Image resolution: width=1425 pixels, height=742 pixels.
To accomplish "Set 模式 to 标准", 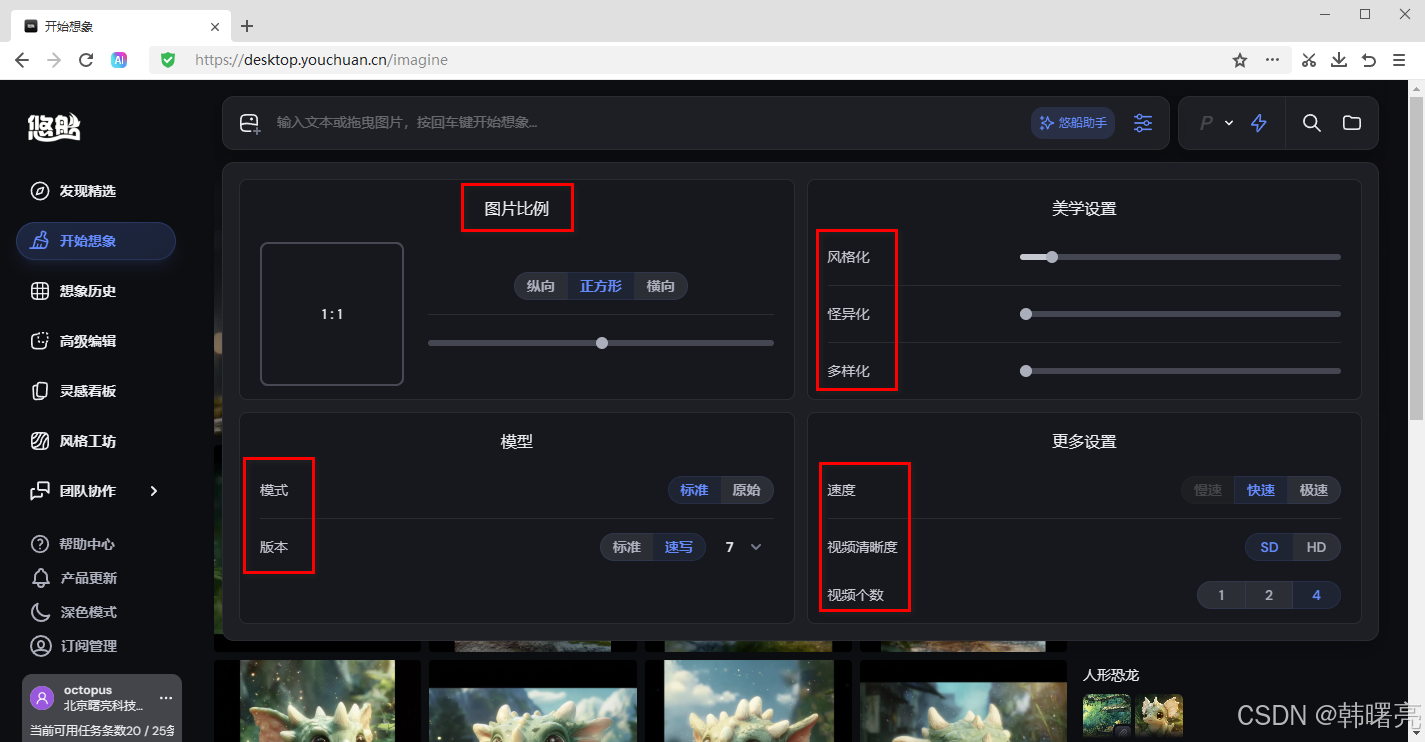I will coord(694,490).
